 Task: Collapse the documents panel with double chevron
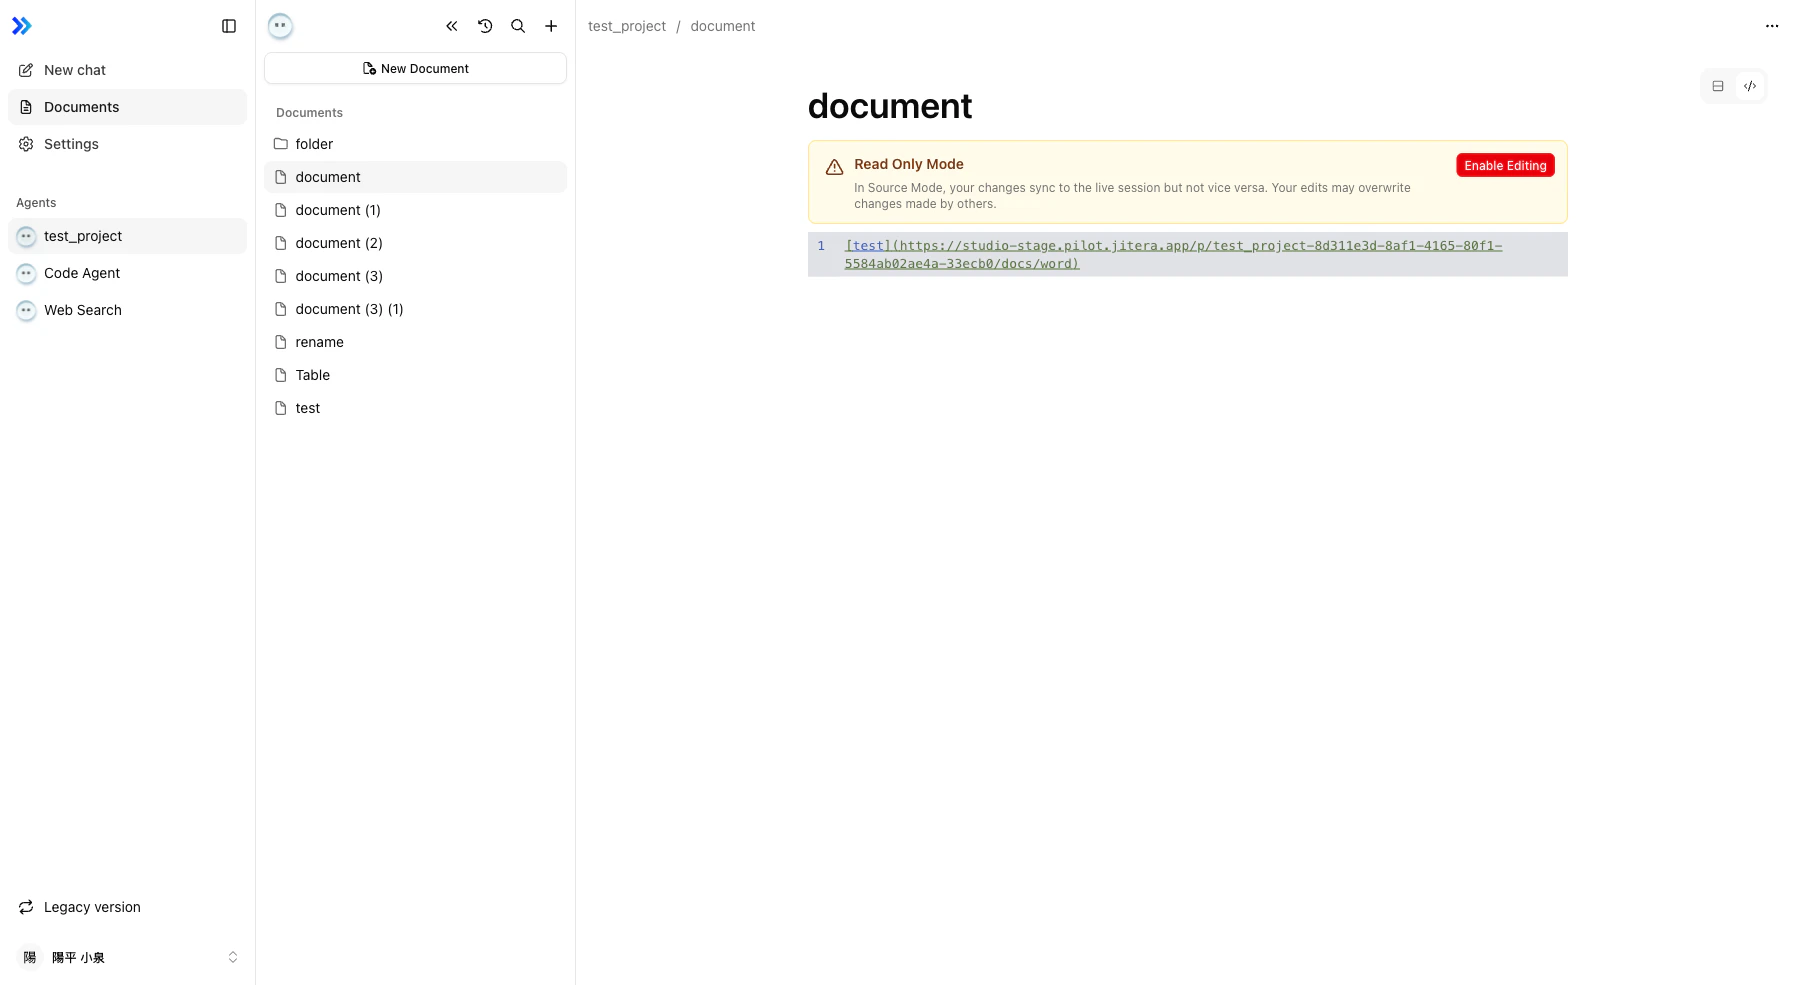(452, 26)
